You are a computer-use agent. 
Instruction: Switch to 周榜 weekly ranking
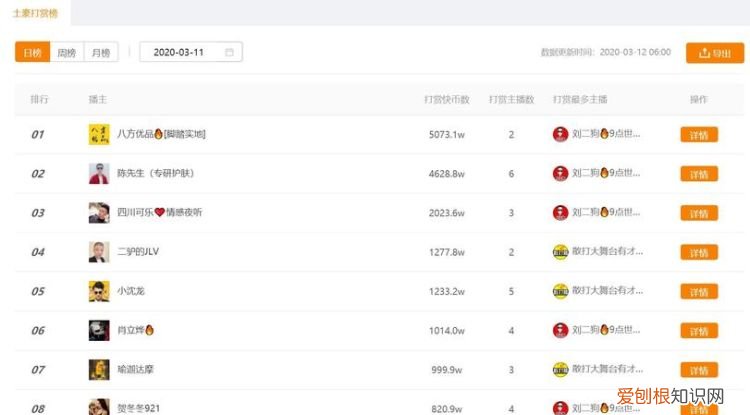click(x=66, y=52)
